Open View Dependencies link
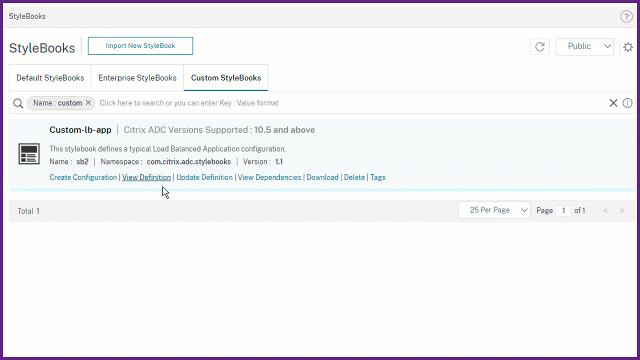 click(269, 178)
